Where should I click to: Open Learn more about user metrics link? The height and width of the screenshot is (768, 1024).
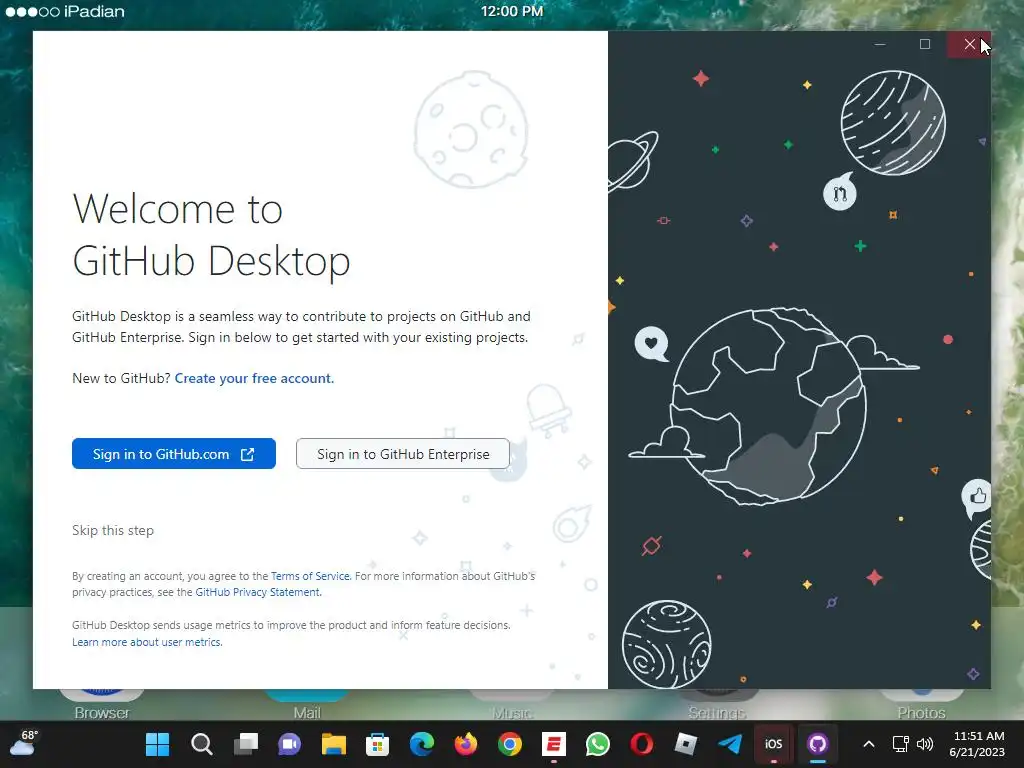click(147, 642)
